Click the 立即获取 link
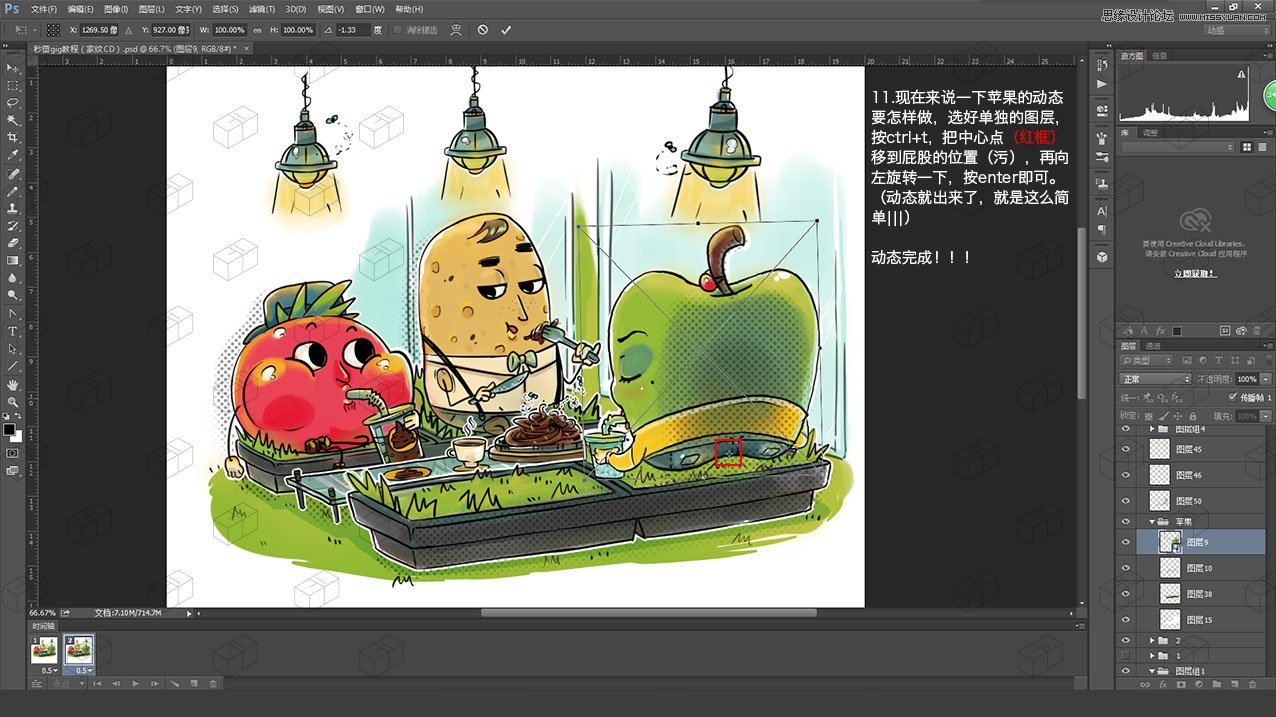This screenshot has height=717, width=1276. pos(1196,272)
